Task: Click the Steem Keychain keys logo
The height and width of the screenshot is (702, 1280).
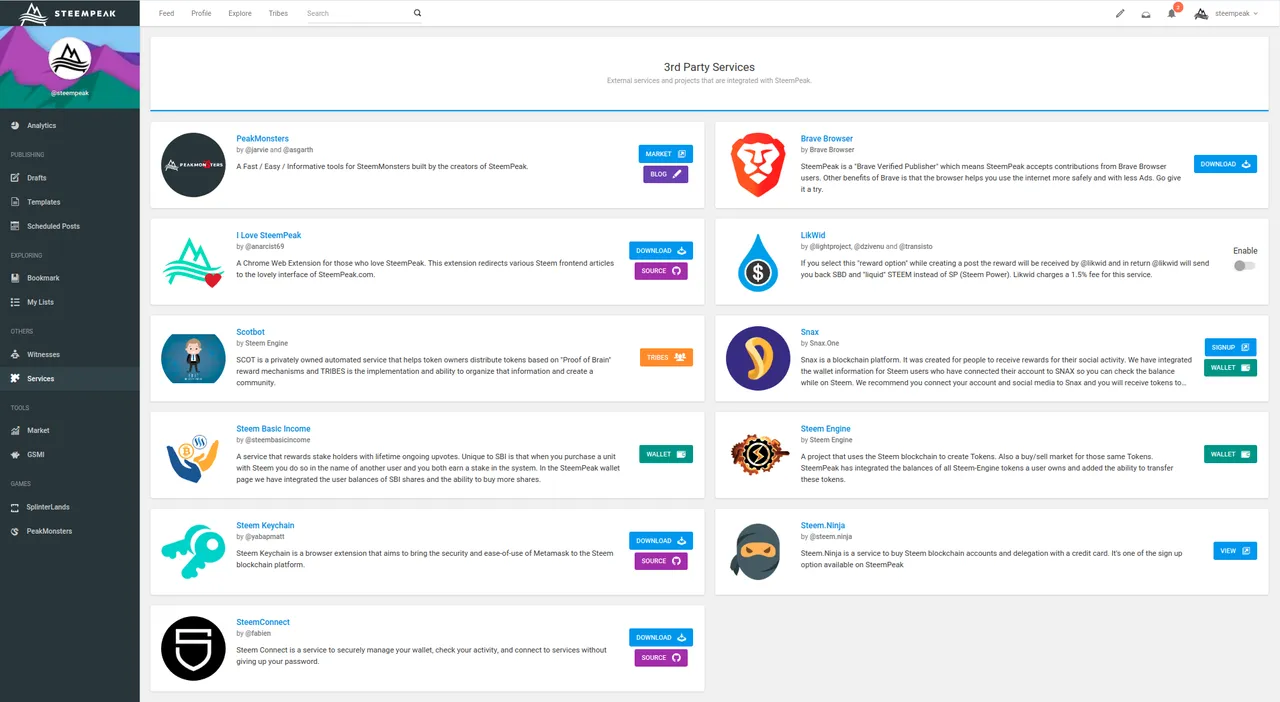Action: [193, 551]
